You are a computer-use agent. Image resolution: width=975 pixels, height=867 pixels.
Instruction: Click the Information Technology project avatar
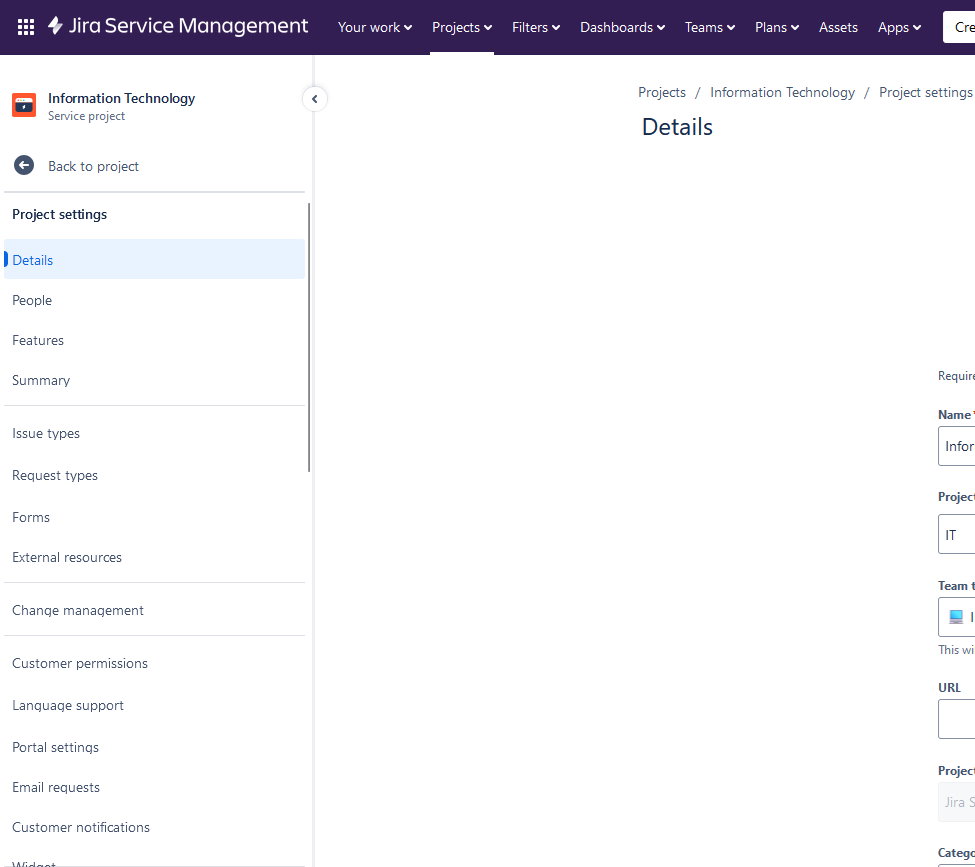point(24,105)
